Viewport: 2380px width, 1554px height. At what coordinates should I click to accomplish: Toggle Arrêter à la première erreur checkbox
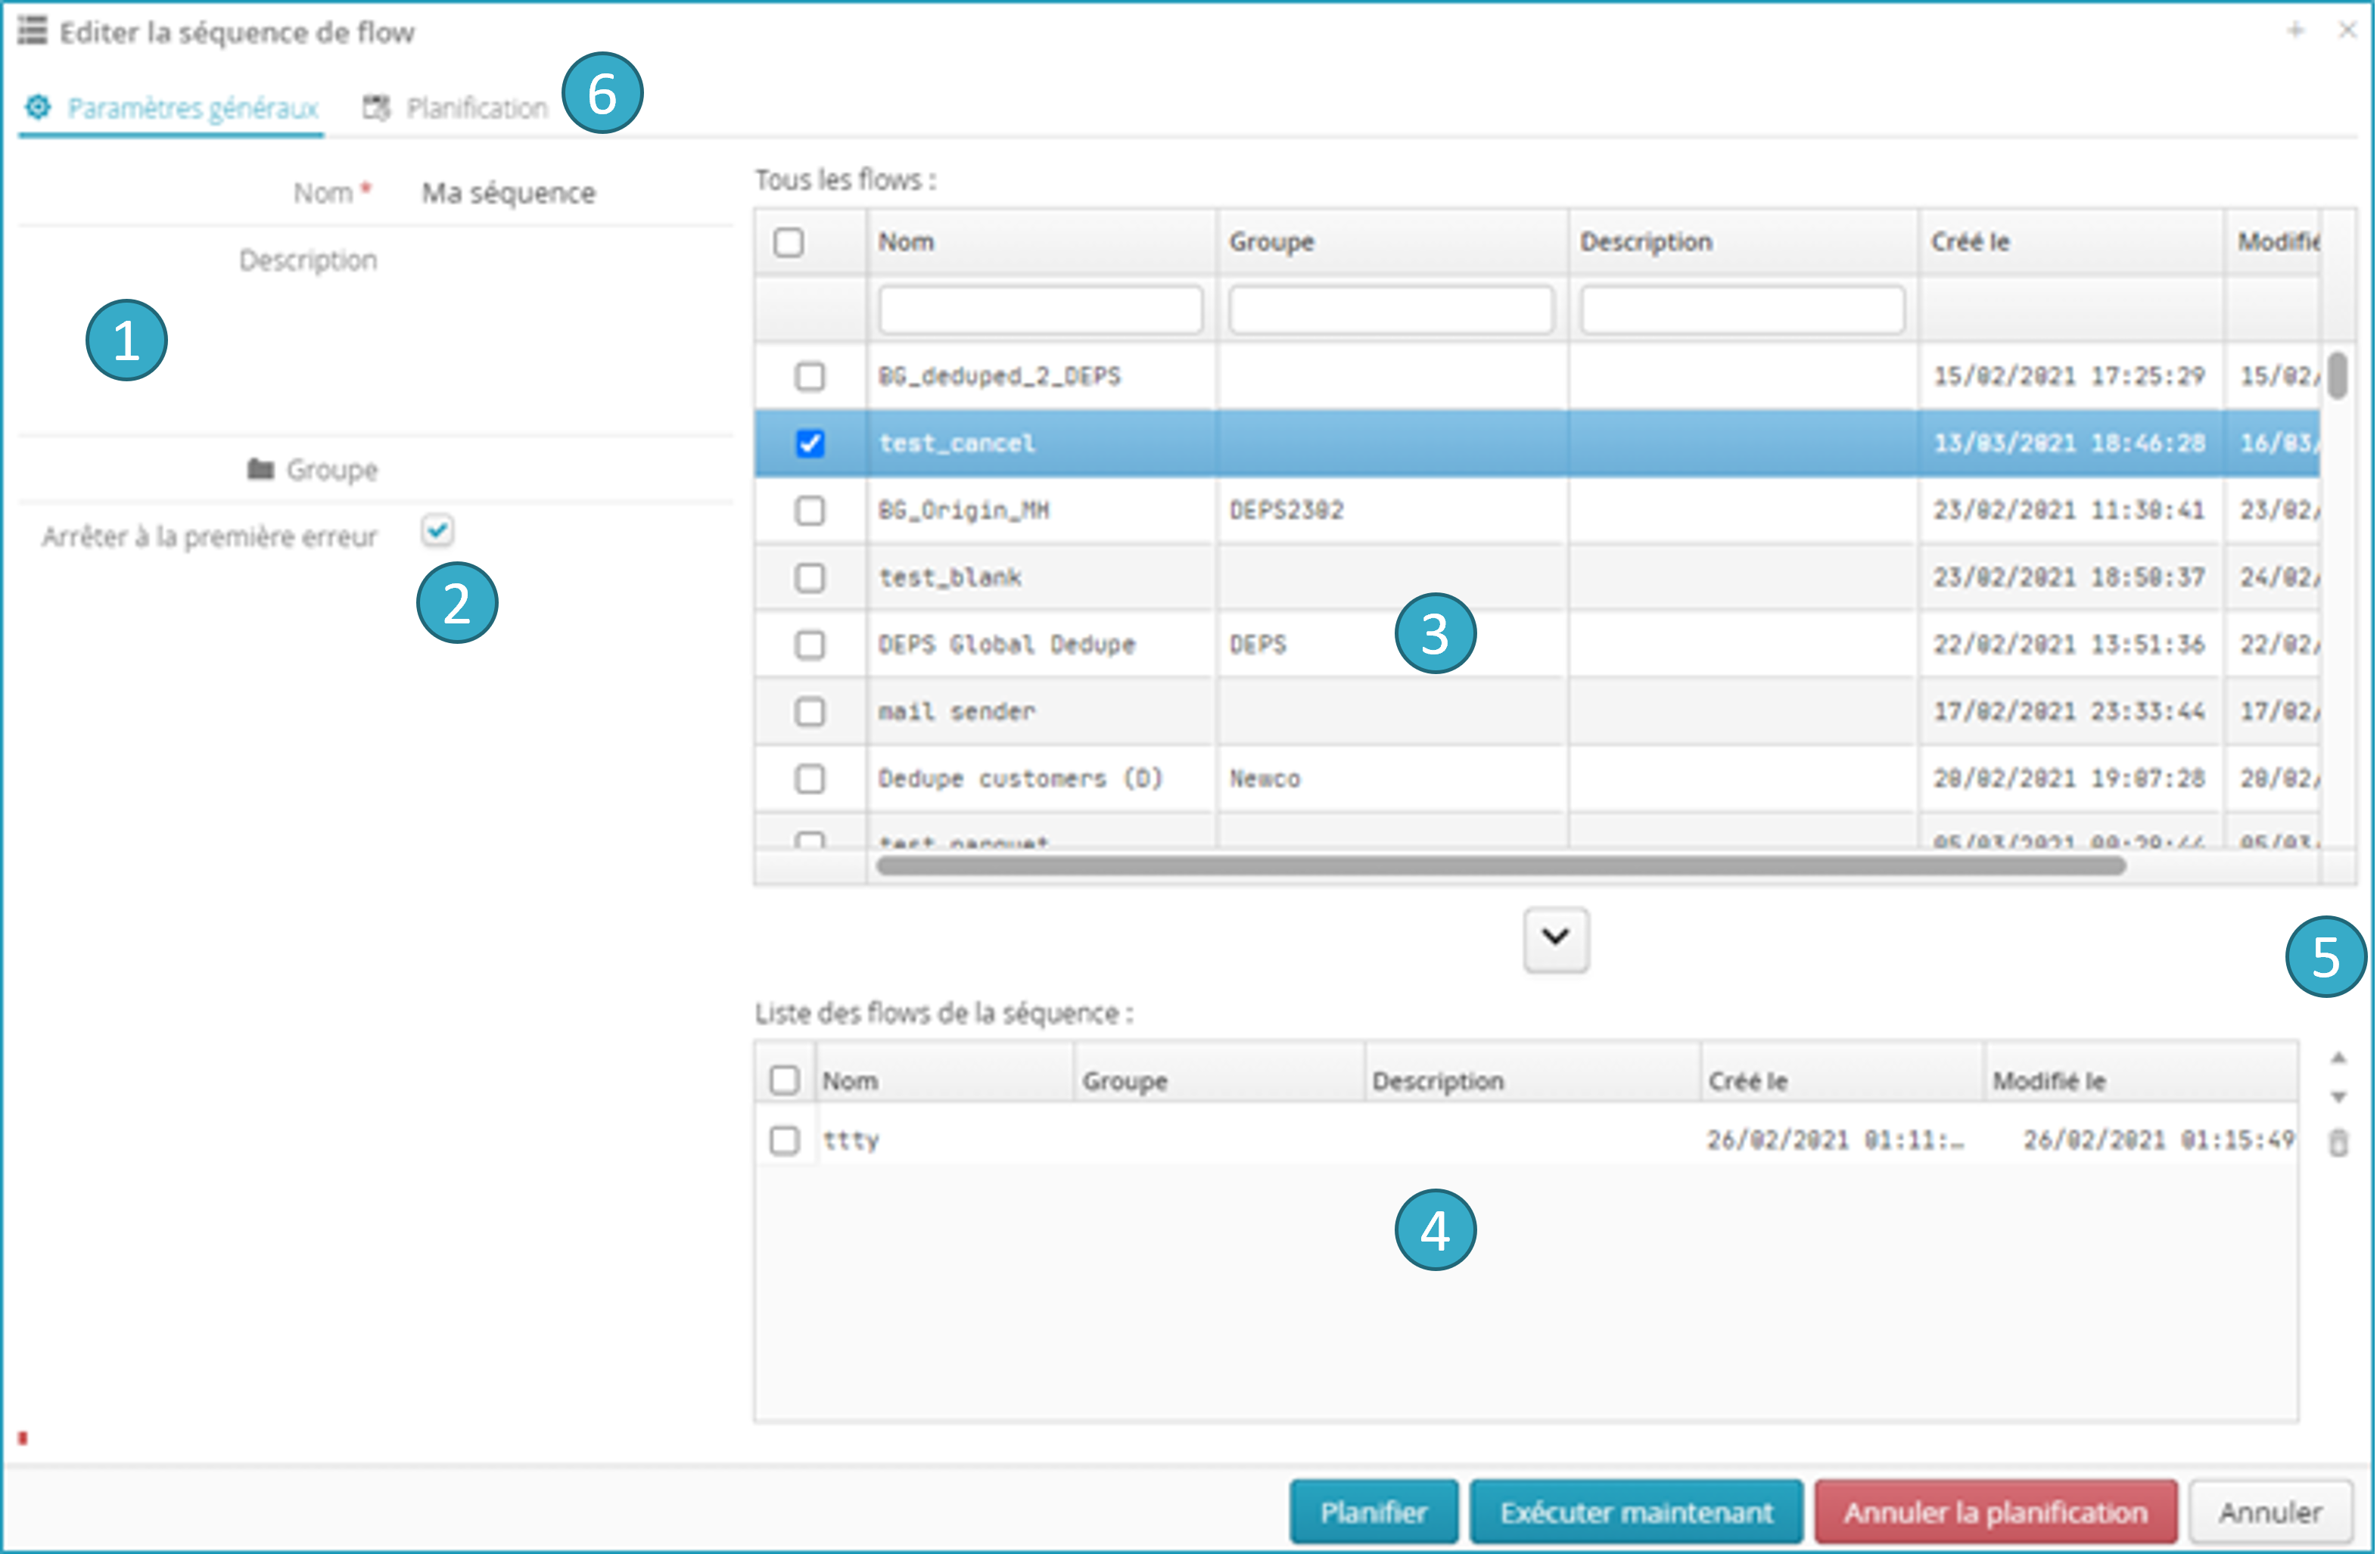(437, 530)
